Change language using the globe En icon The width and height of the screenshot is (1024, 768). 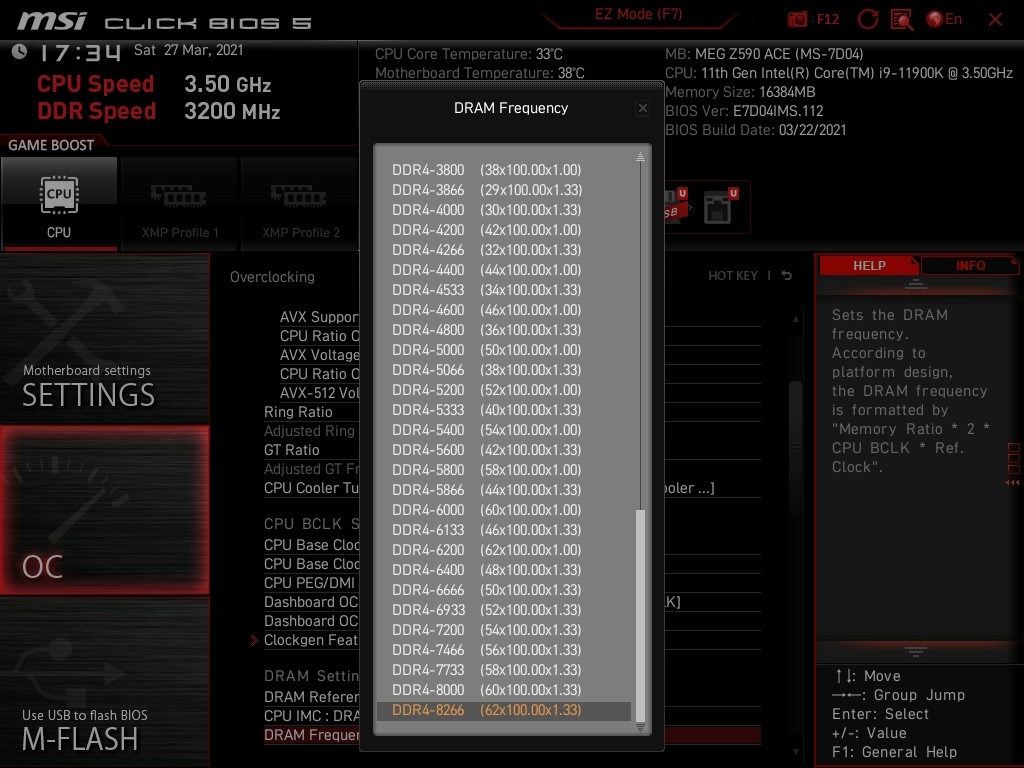(944, 19)
